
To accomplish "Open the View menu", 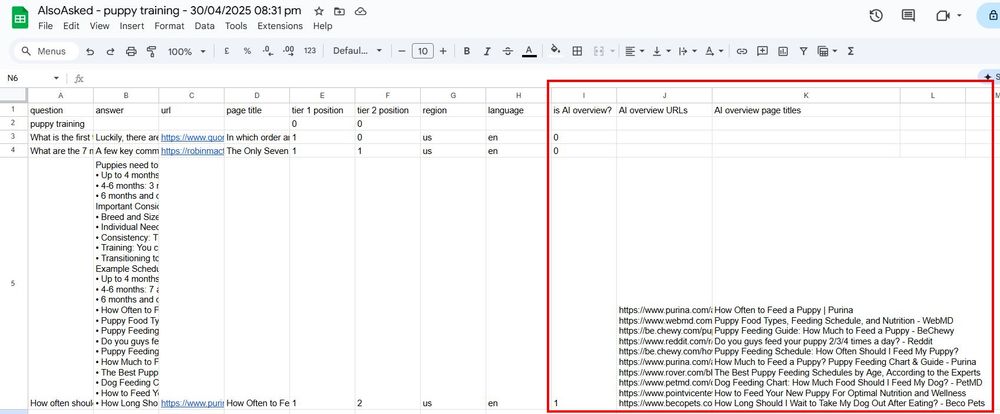I will pyautogui.click(x=99, y=26).
